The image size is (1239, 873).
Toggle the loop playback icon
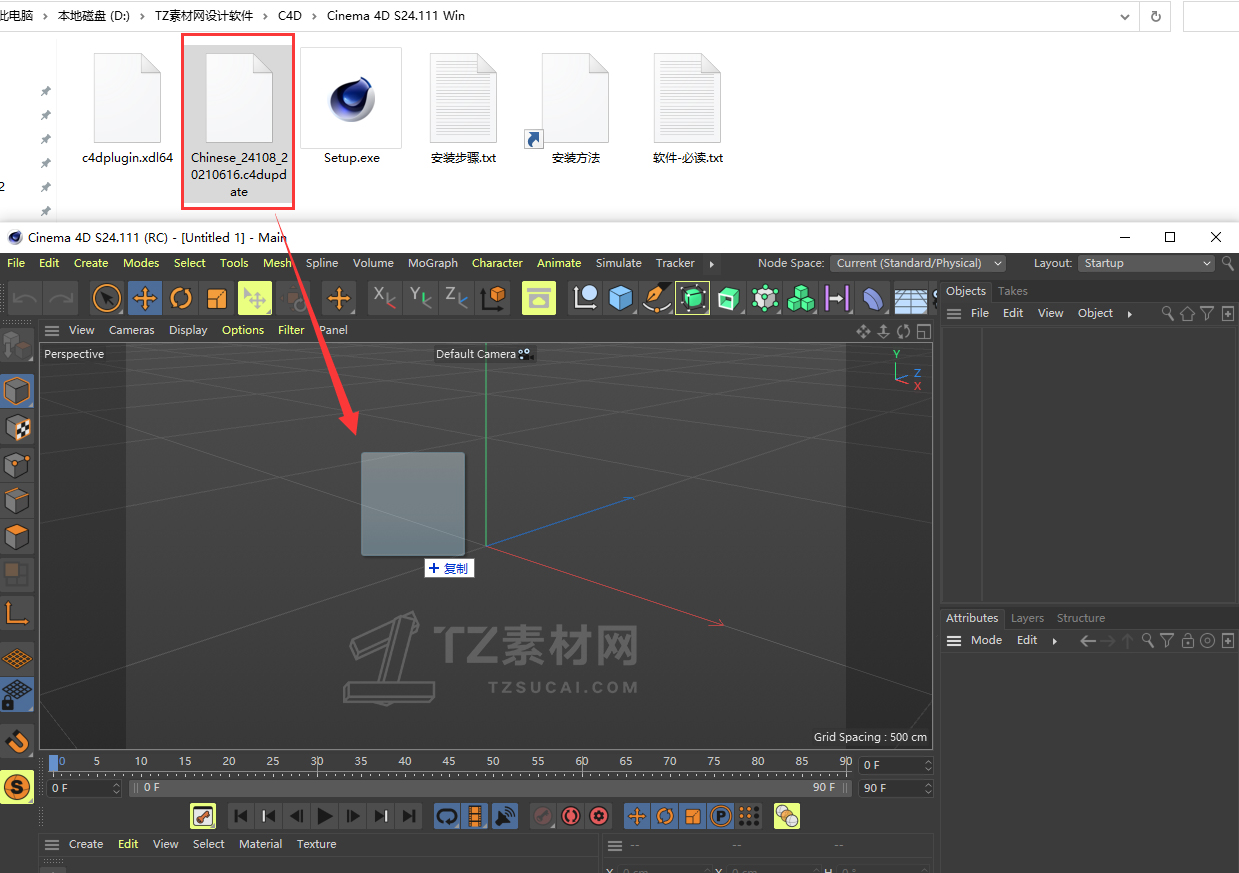pos(447,817)
